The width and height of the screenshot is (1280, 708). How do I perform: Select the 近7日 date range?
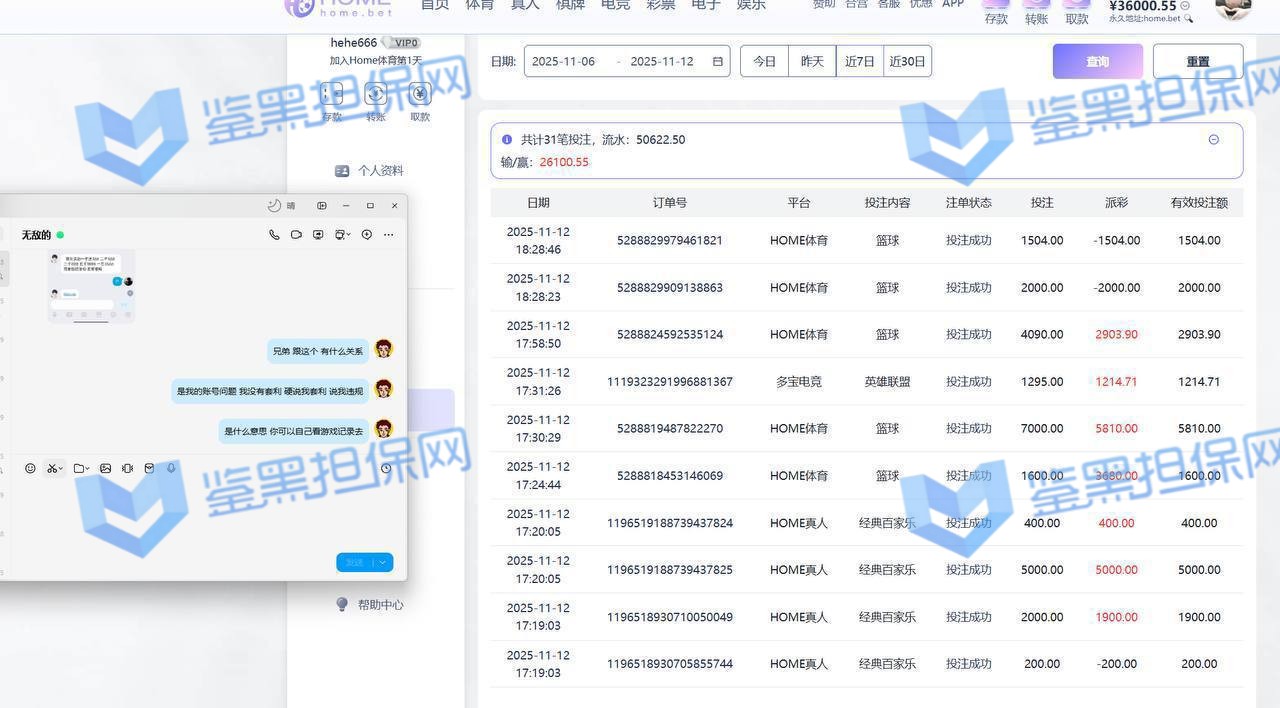[859, 62]
